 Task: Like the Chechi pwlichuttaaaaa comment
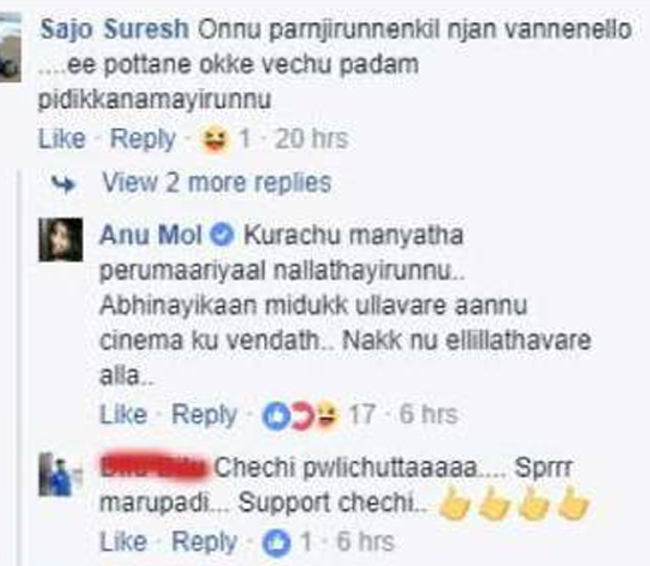coord(123,542)
